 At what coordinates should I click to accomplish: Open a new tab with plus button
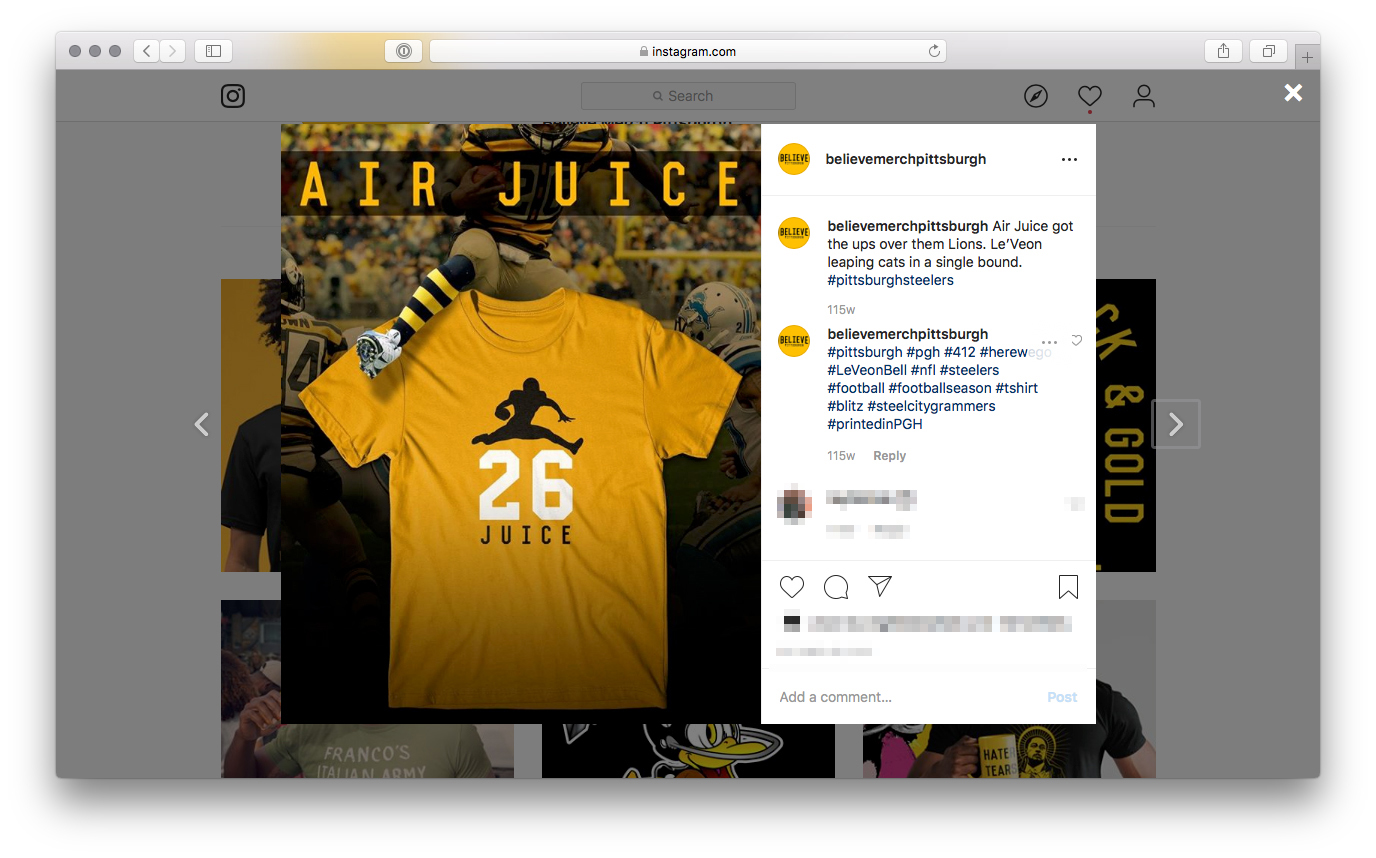[1307, 57]
